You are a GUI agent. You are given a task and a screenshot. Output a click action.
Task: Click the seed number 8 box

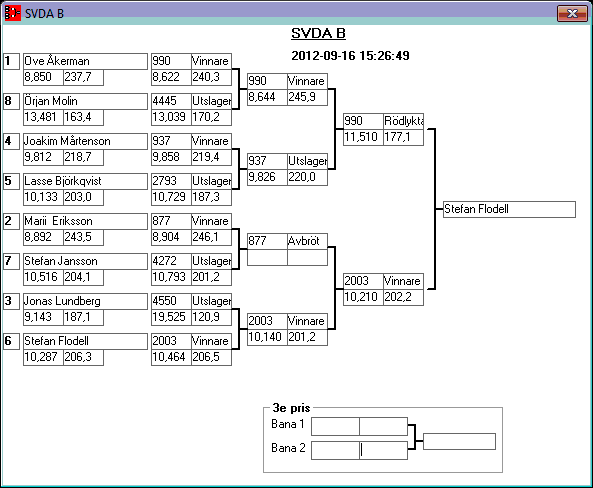(11, 101)
